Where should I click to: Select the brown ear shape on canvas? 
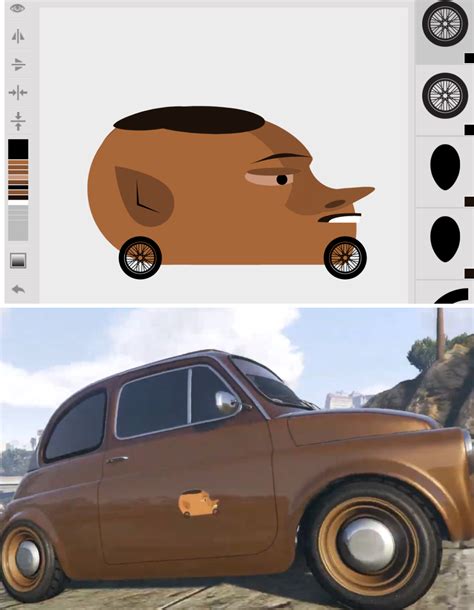144,196
